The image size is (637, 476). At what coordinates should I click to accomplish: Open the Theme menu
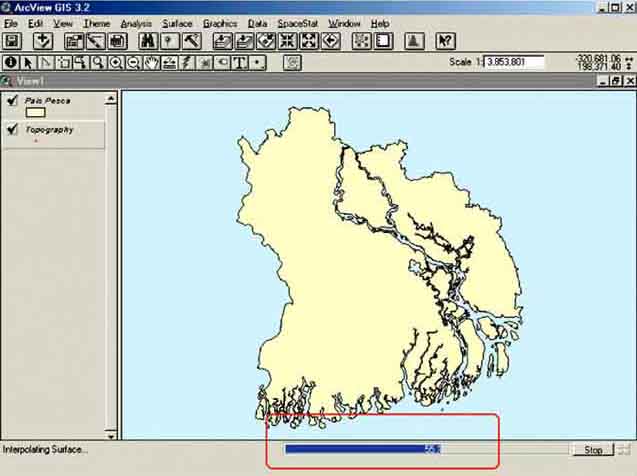tap(96, 22)
